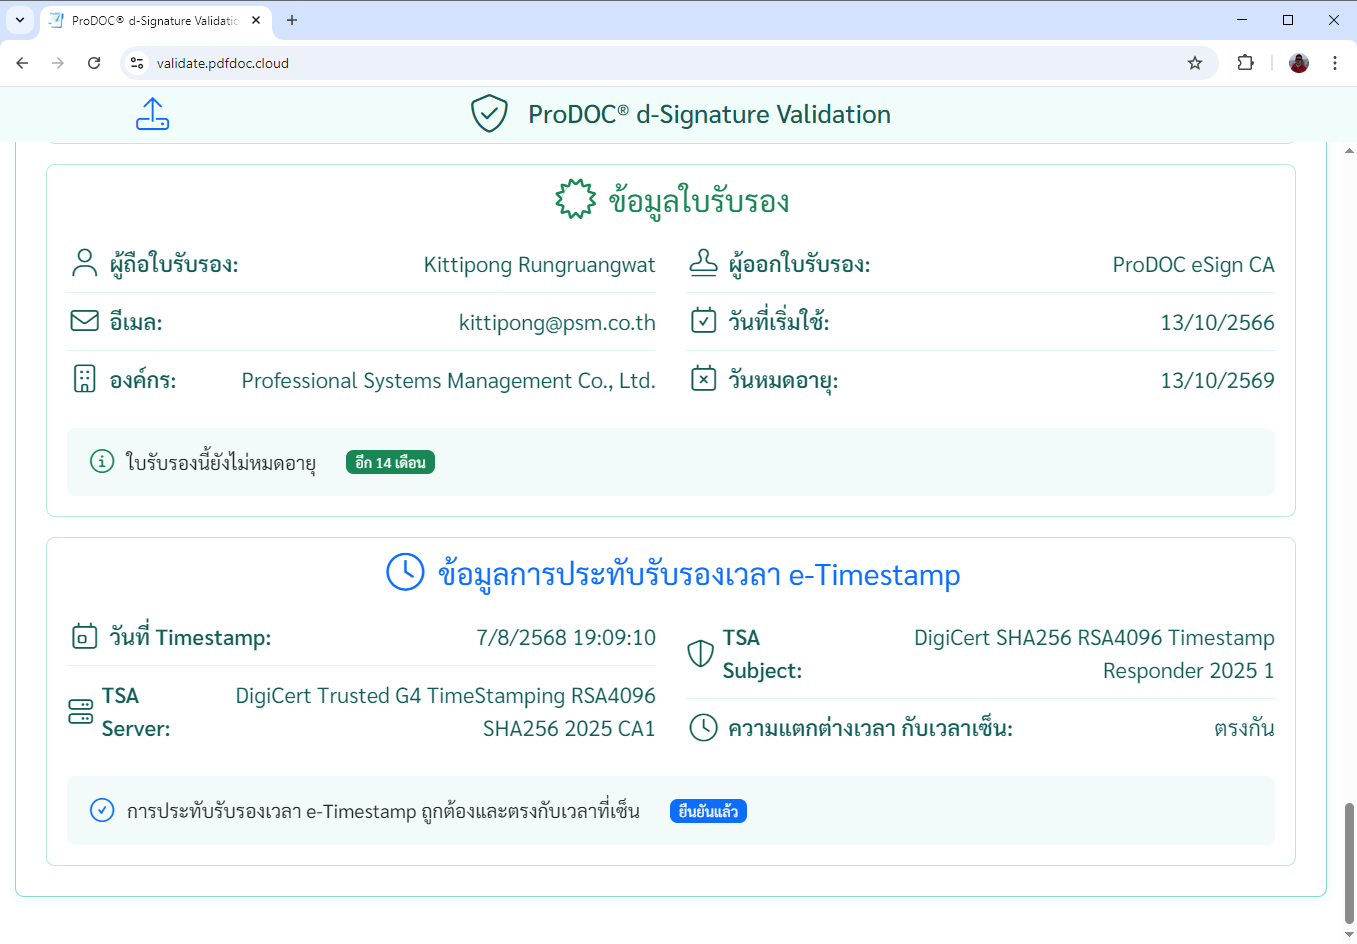Click the วันที่ Timestamp label

pyautogui.click(x=190, y=638)
